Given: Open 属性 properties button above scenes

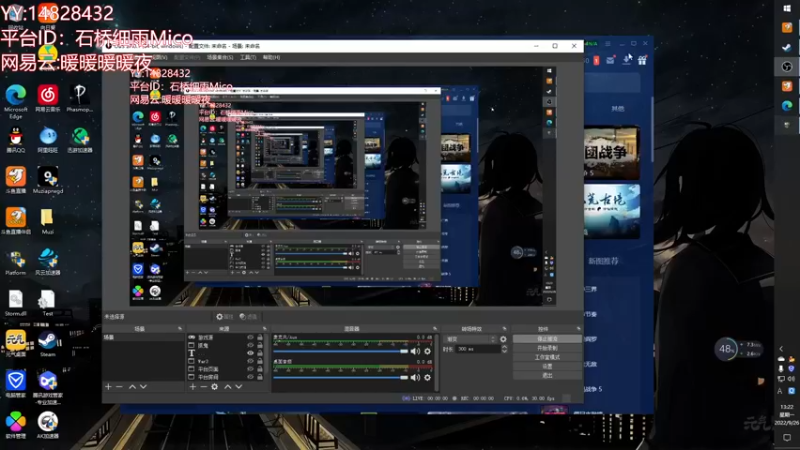Looking at the screenshot, I should pos(224,317).
